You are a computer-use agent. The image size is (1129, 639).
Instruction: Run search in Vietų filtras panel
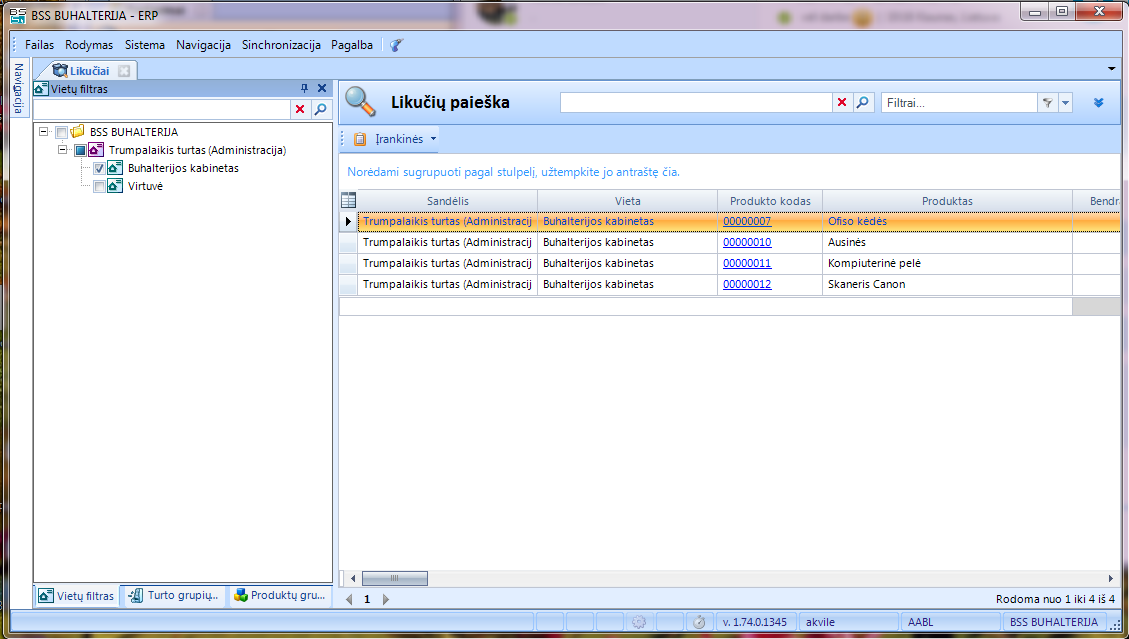321,110
